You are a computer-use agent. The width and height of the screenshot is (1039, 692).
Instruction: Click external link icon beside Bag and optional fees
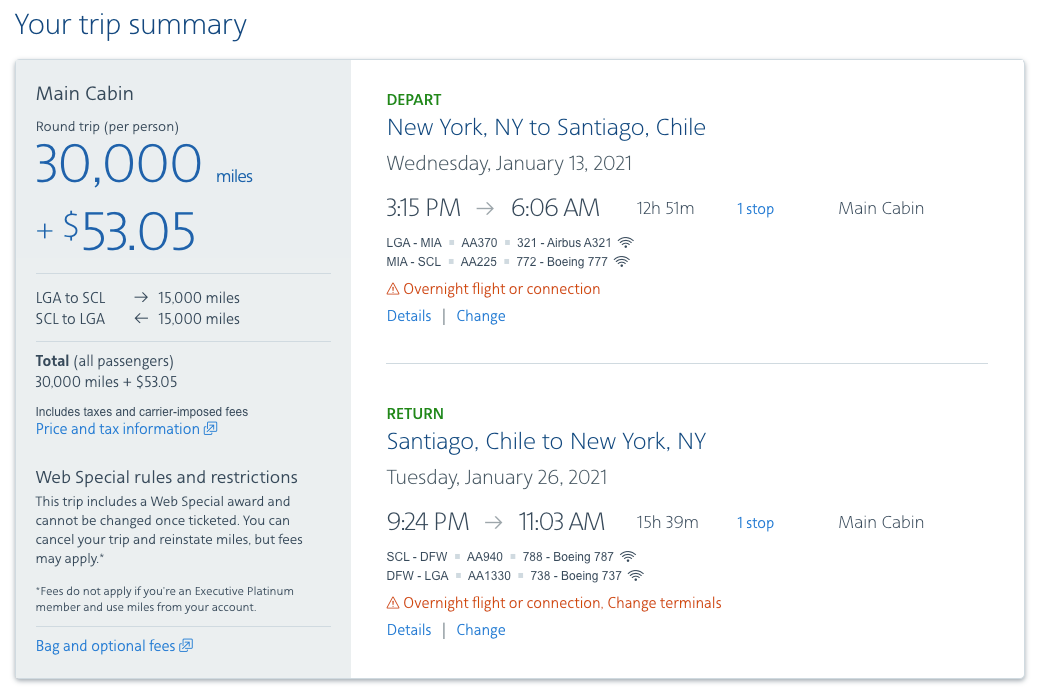(x=186, y=646)
